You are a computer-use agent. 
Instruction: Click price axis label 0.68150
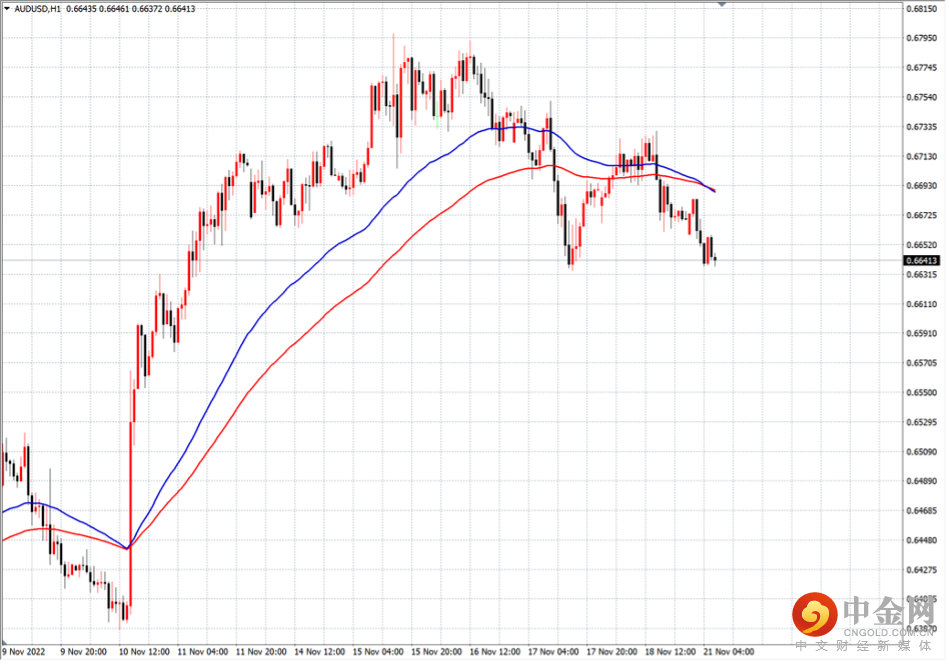click(921, 8)
